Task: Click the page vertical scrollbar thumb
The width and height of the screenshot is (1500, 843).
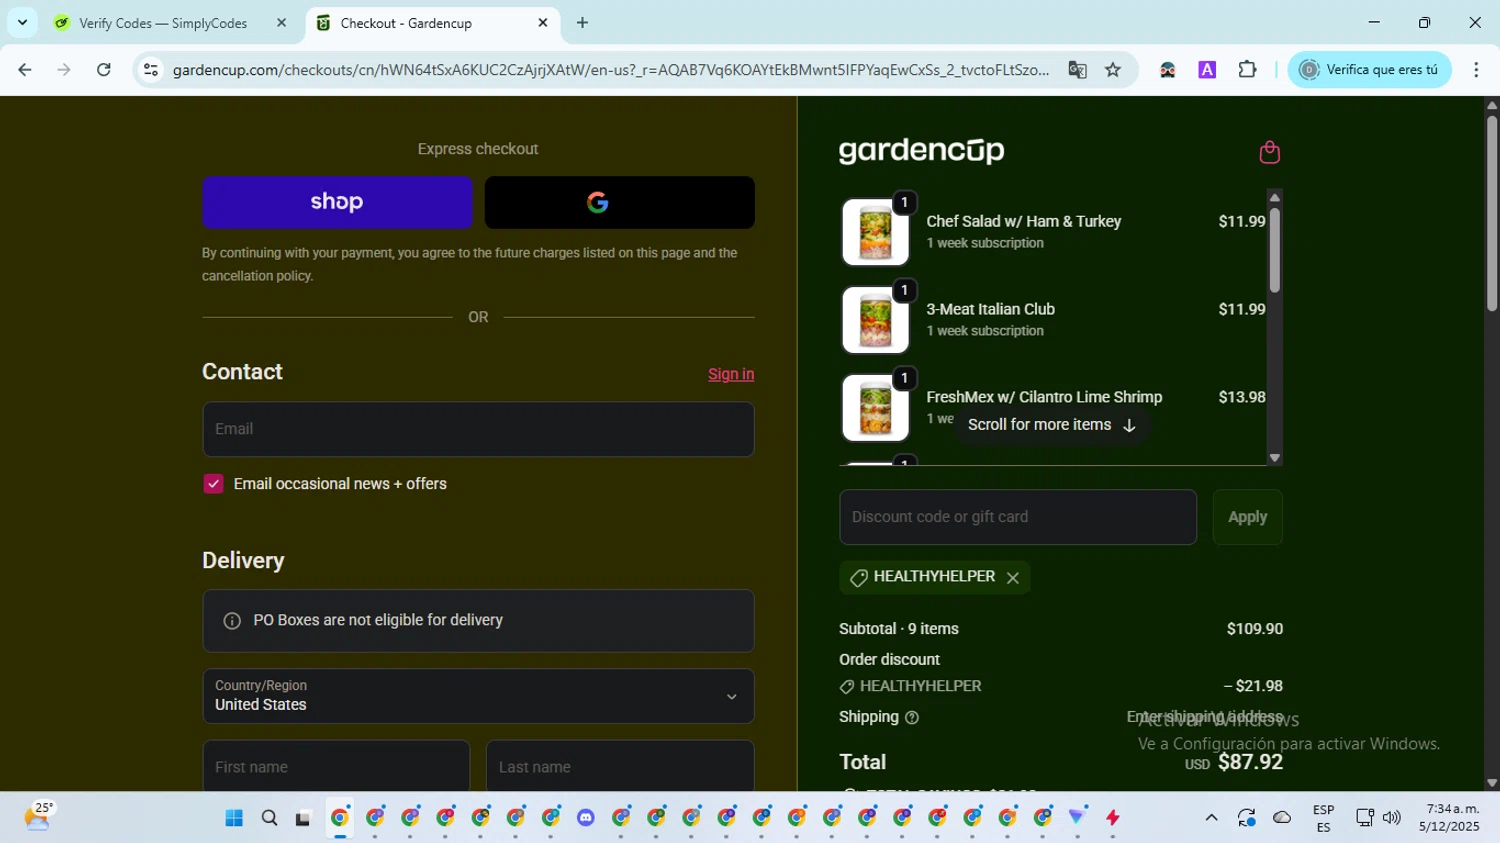Action: [1491, 212]
